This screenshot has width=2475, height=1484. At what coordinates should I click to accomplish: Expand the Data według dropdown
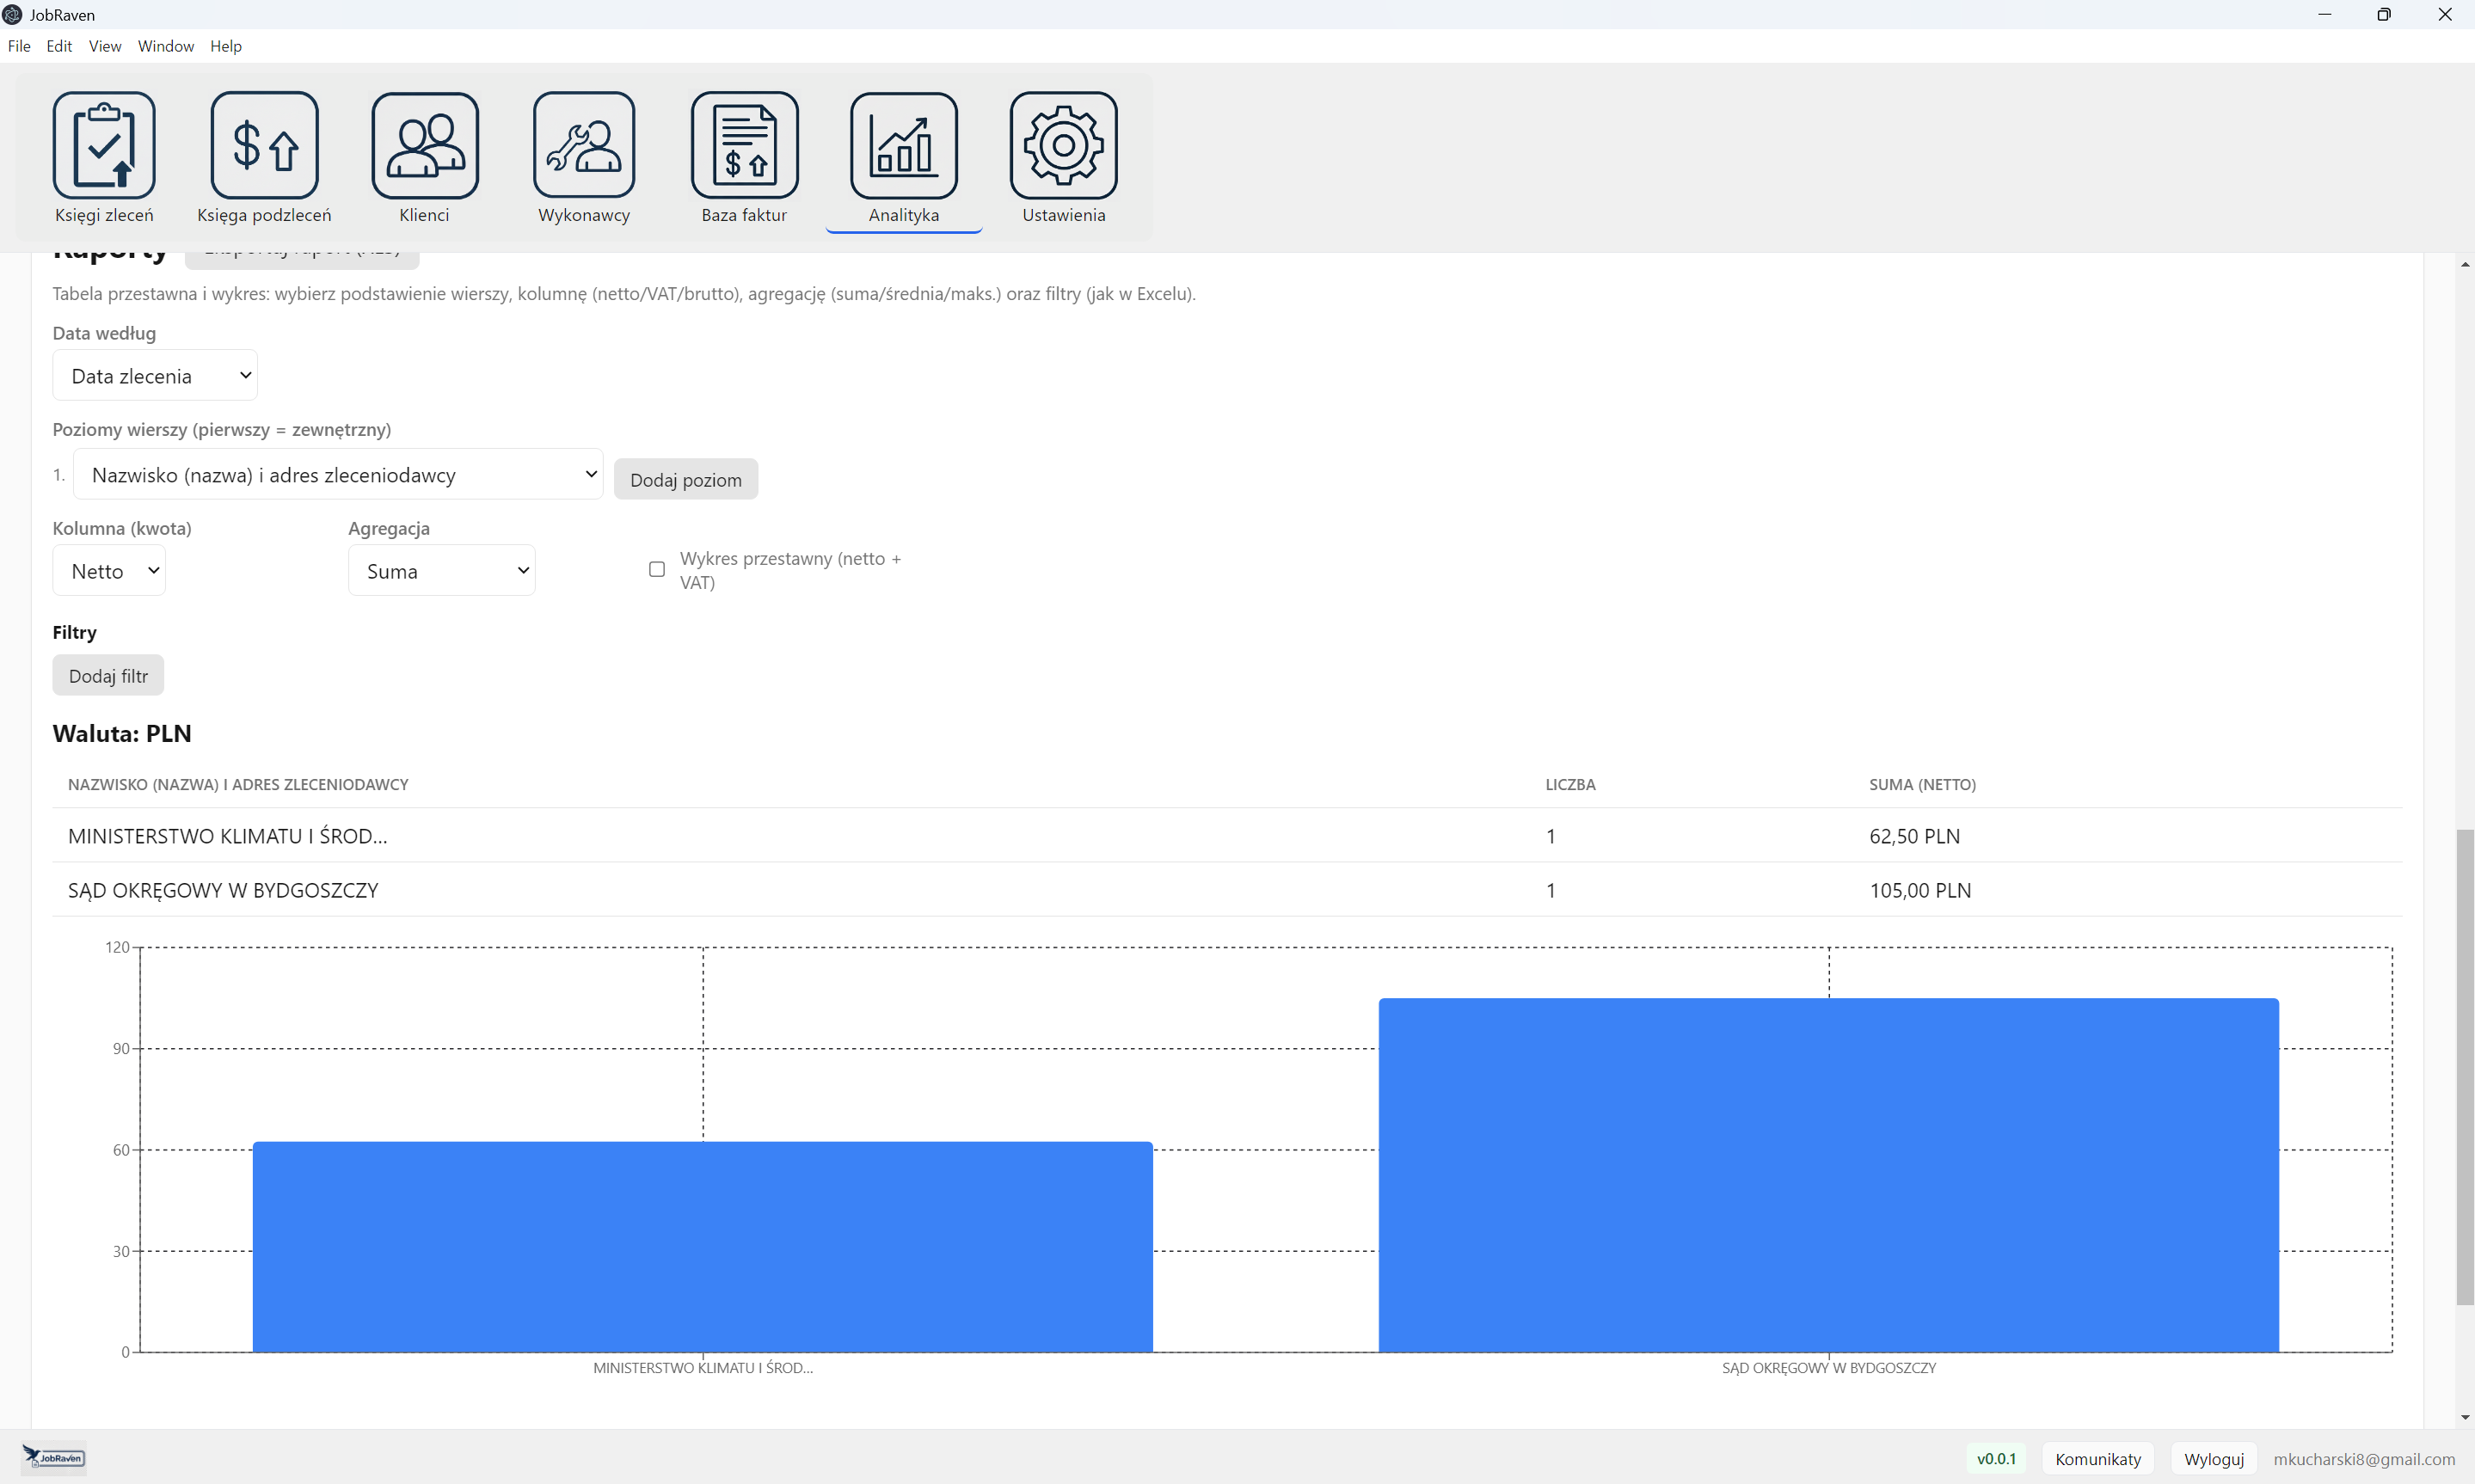156,376
